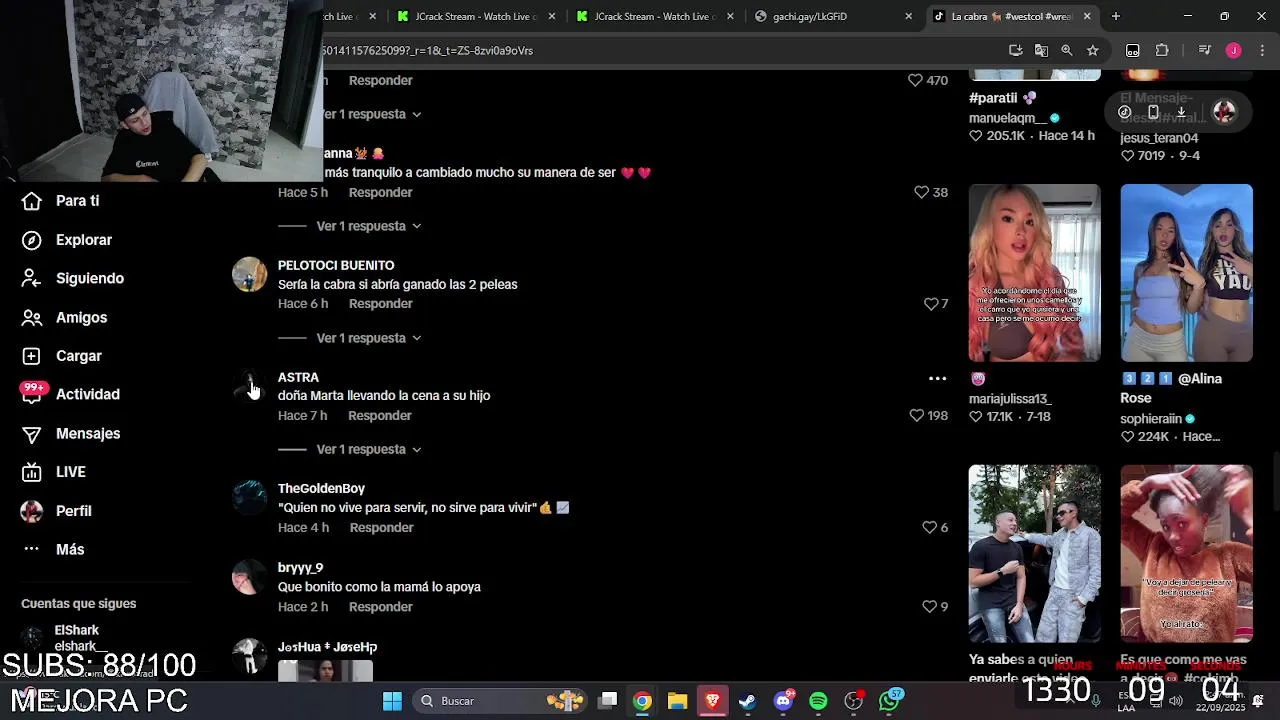Open jesus_teran04 creator profile
The height and width of the screenshot is (720, 1280).
click(x=1159, y=138)
